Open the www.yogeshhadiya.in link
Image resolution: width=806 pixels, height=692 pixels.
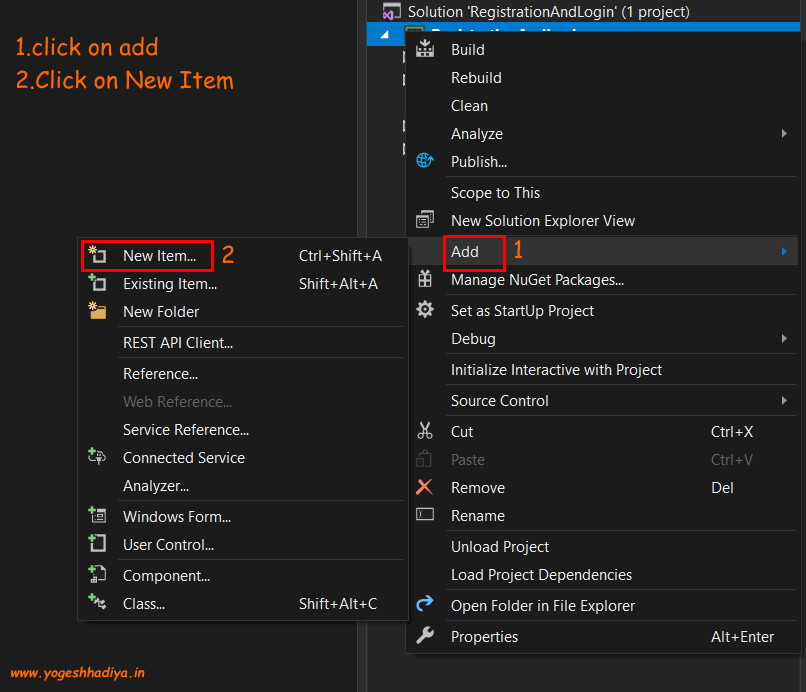(x=76, y=673)
